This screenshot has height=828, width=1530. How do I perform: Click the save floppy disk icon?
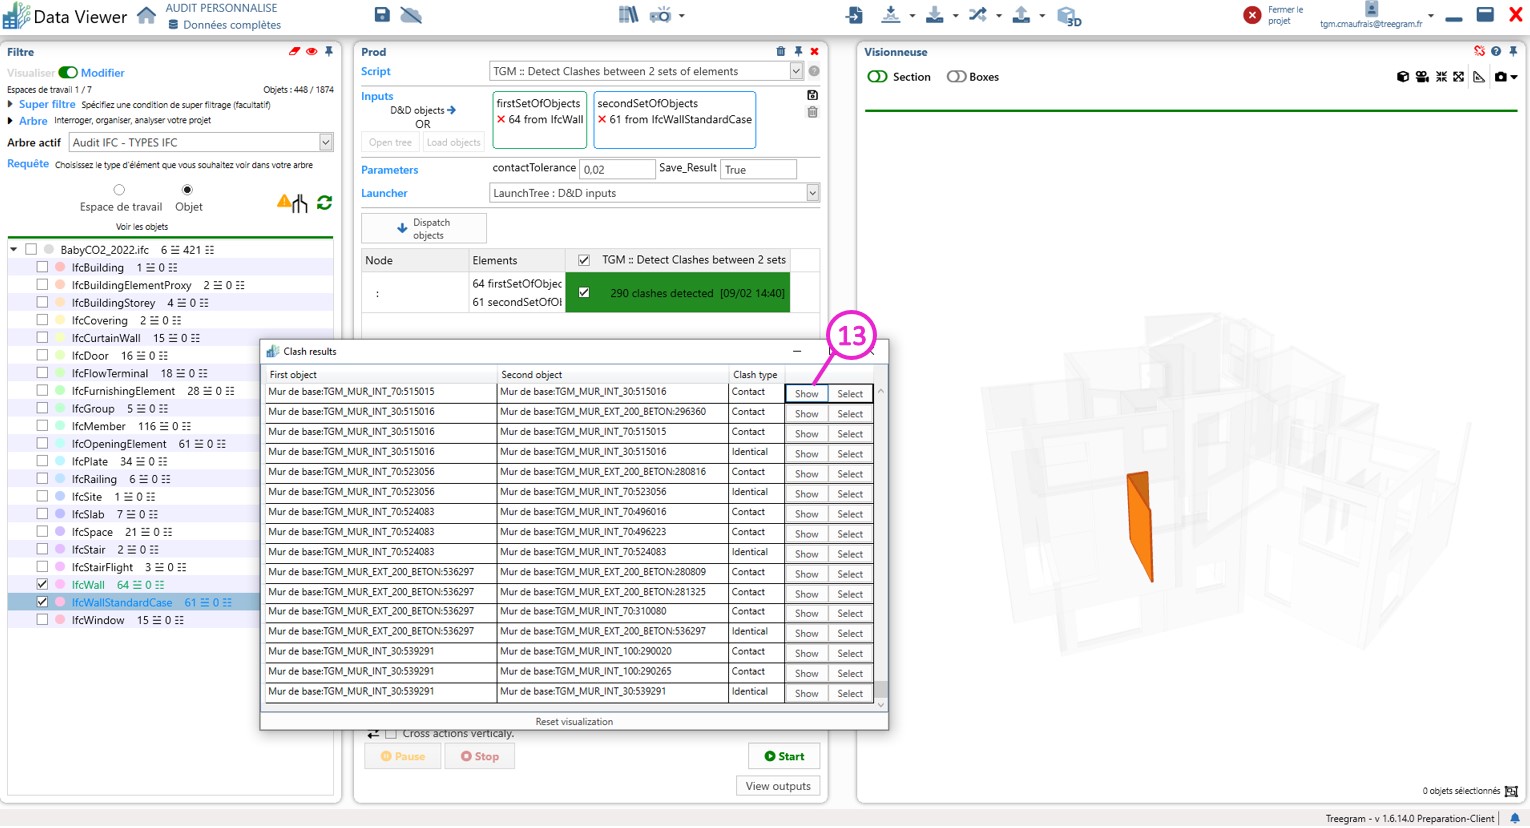point(382,15)
